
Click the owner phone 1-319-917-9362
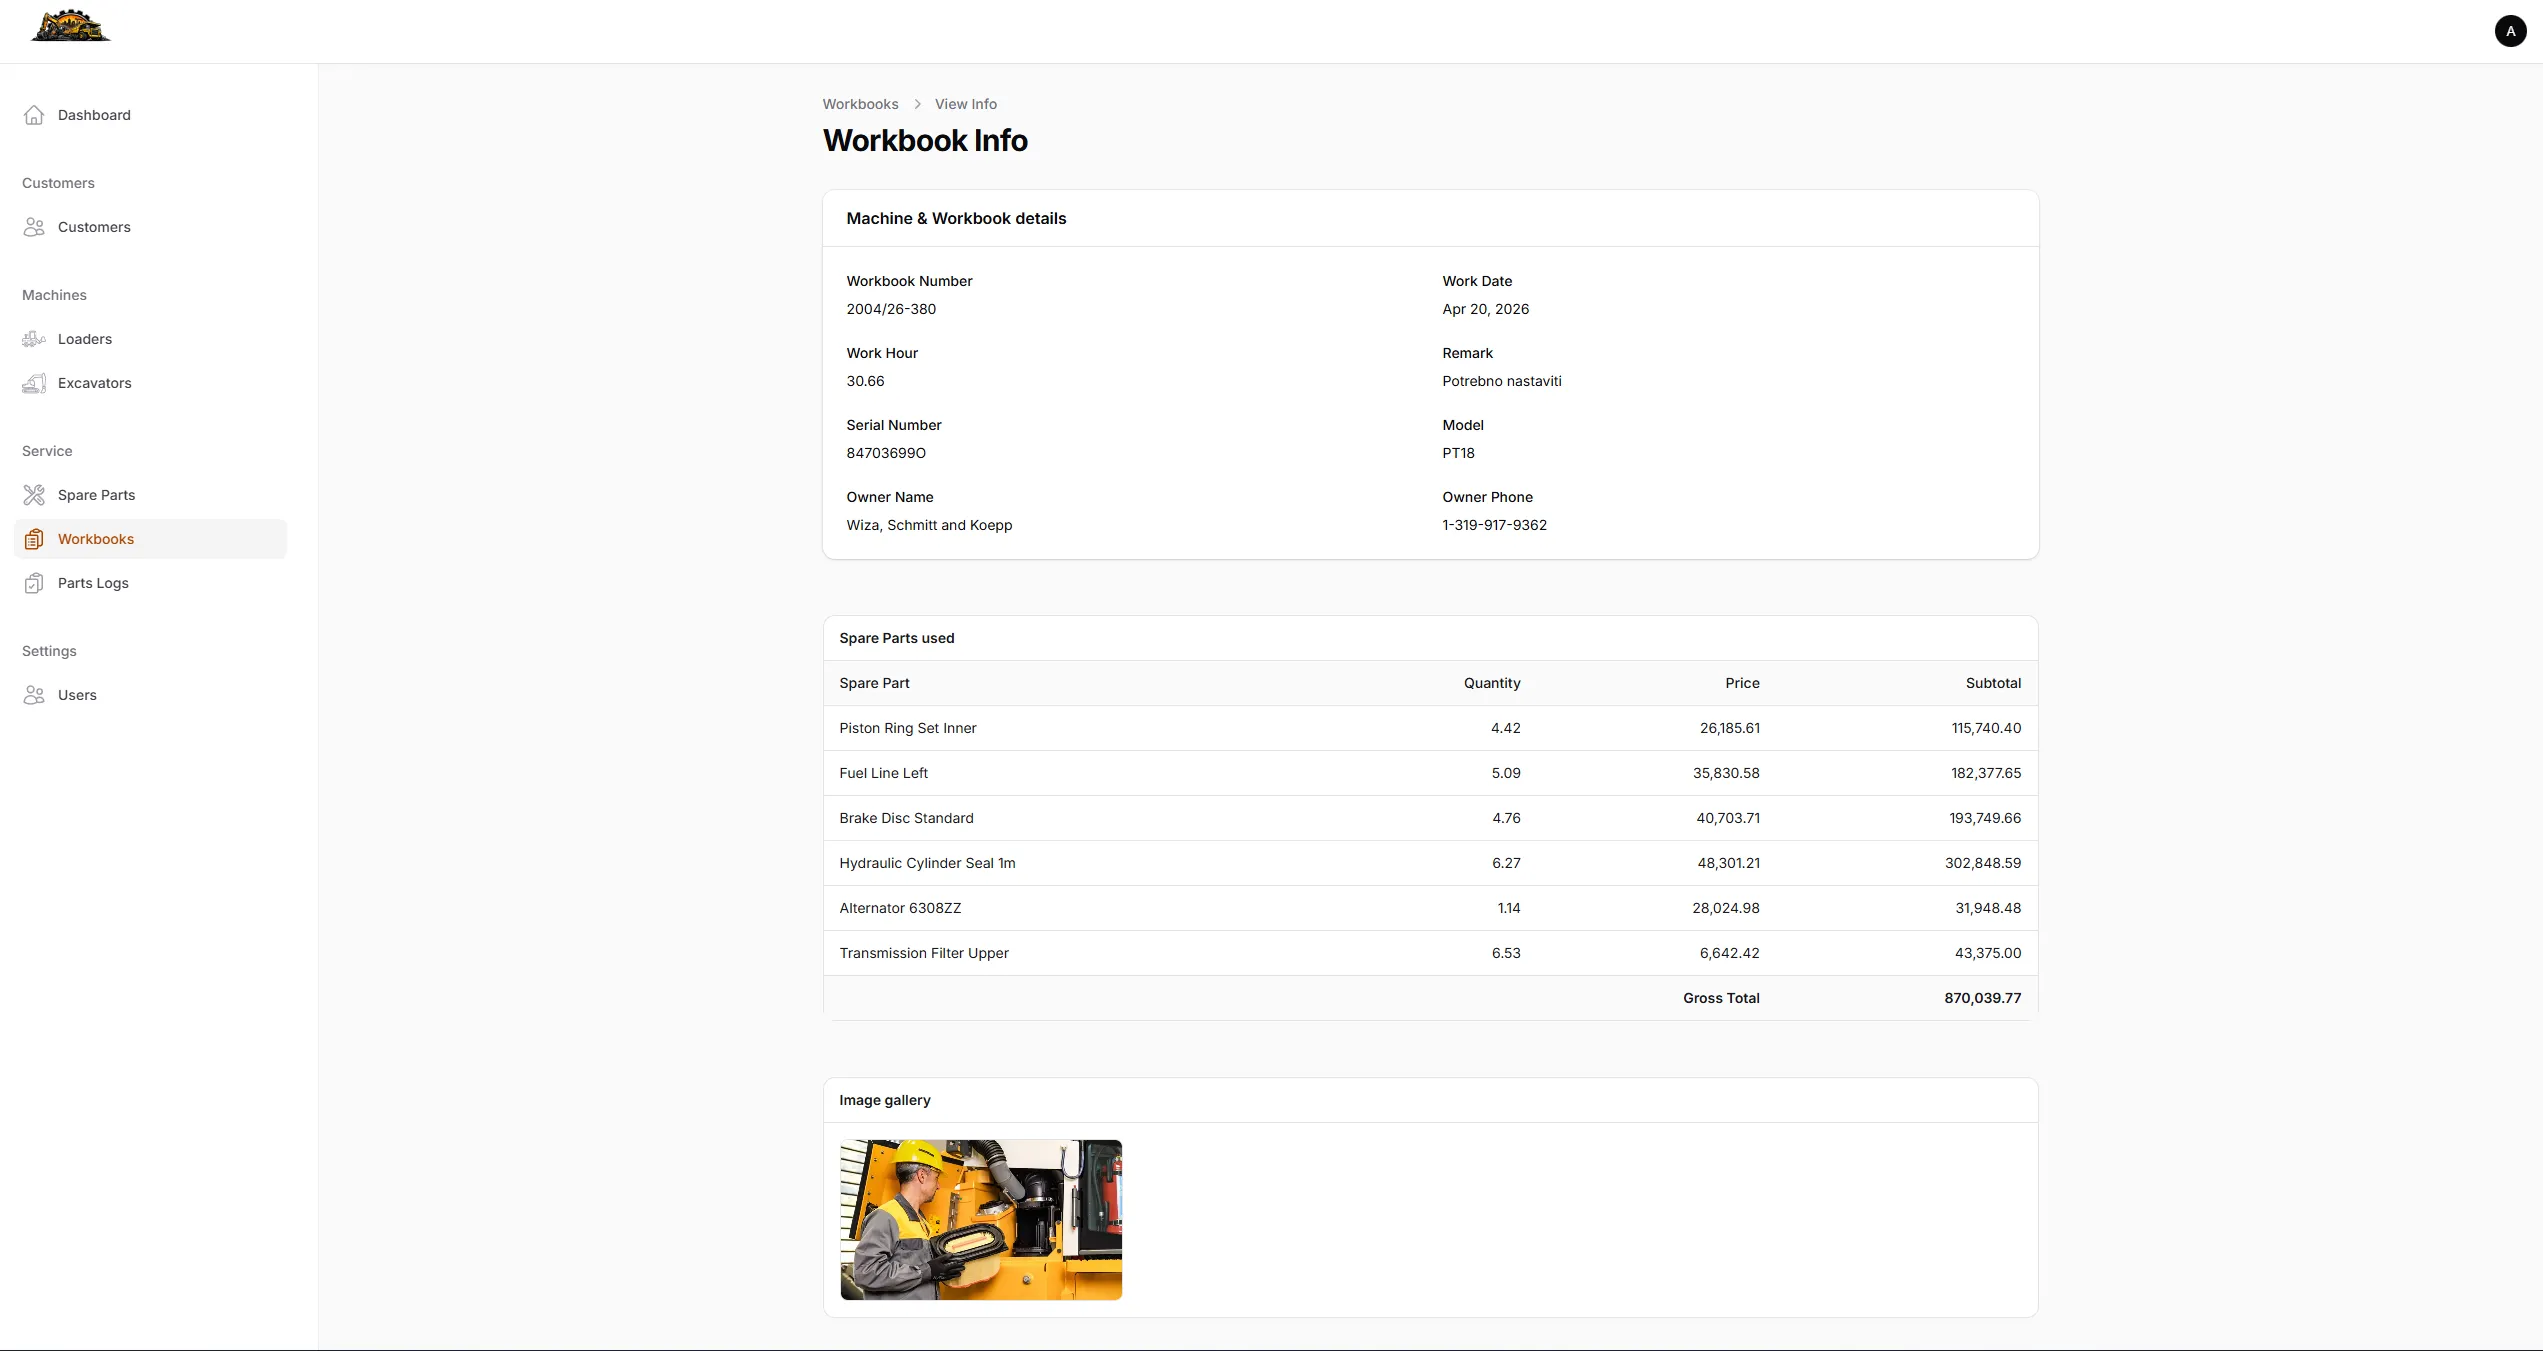[1494, 525]
